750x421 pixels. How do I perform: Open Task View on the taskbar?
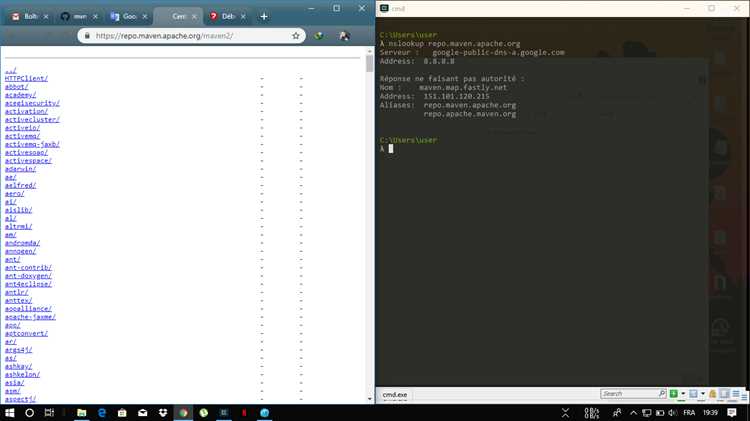49,412
